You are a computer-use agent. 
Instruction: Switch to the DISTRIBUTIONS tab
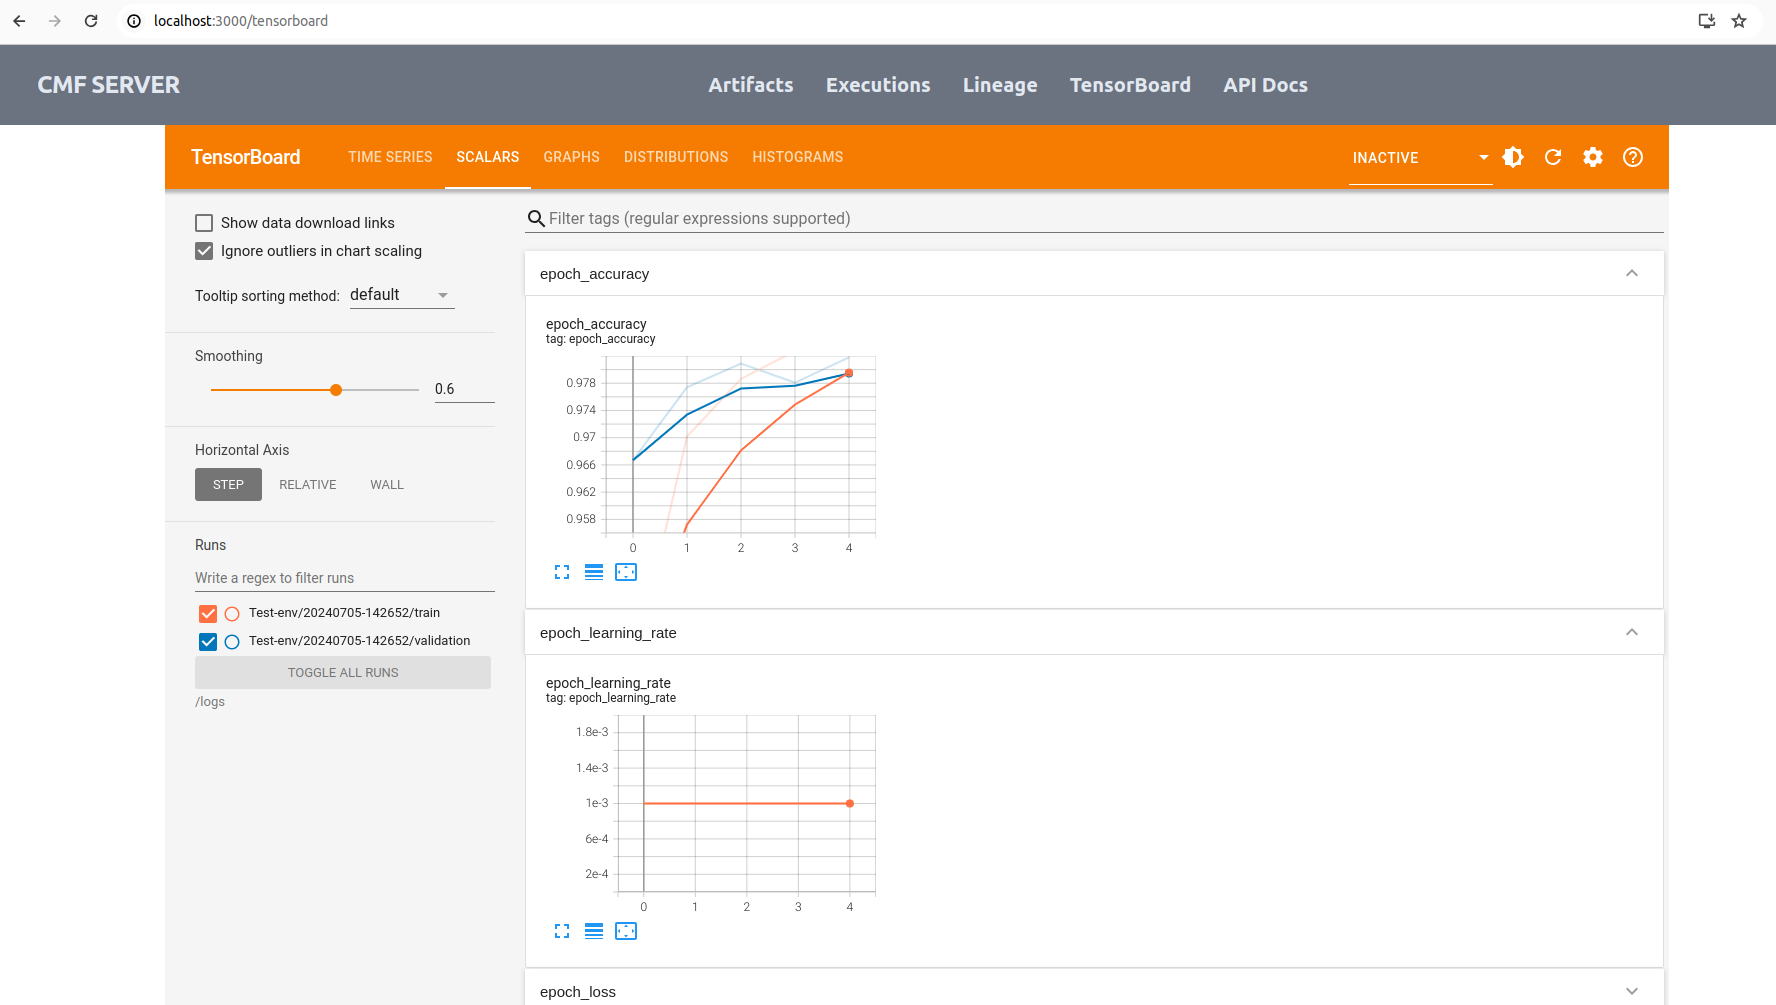pos(676,157)
